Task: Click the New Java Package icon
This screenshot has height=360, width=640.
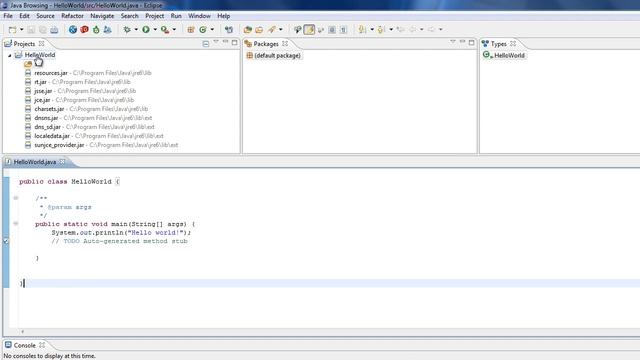Action: [x=191, y=29]
